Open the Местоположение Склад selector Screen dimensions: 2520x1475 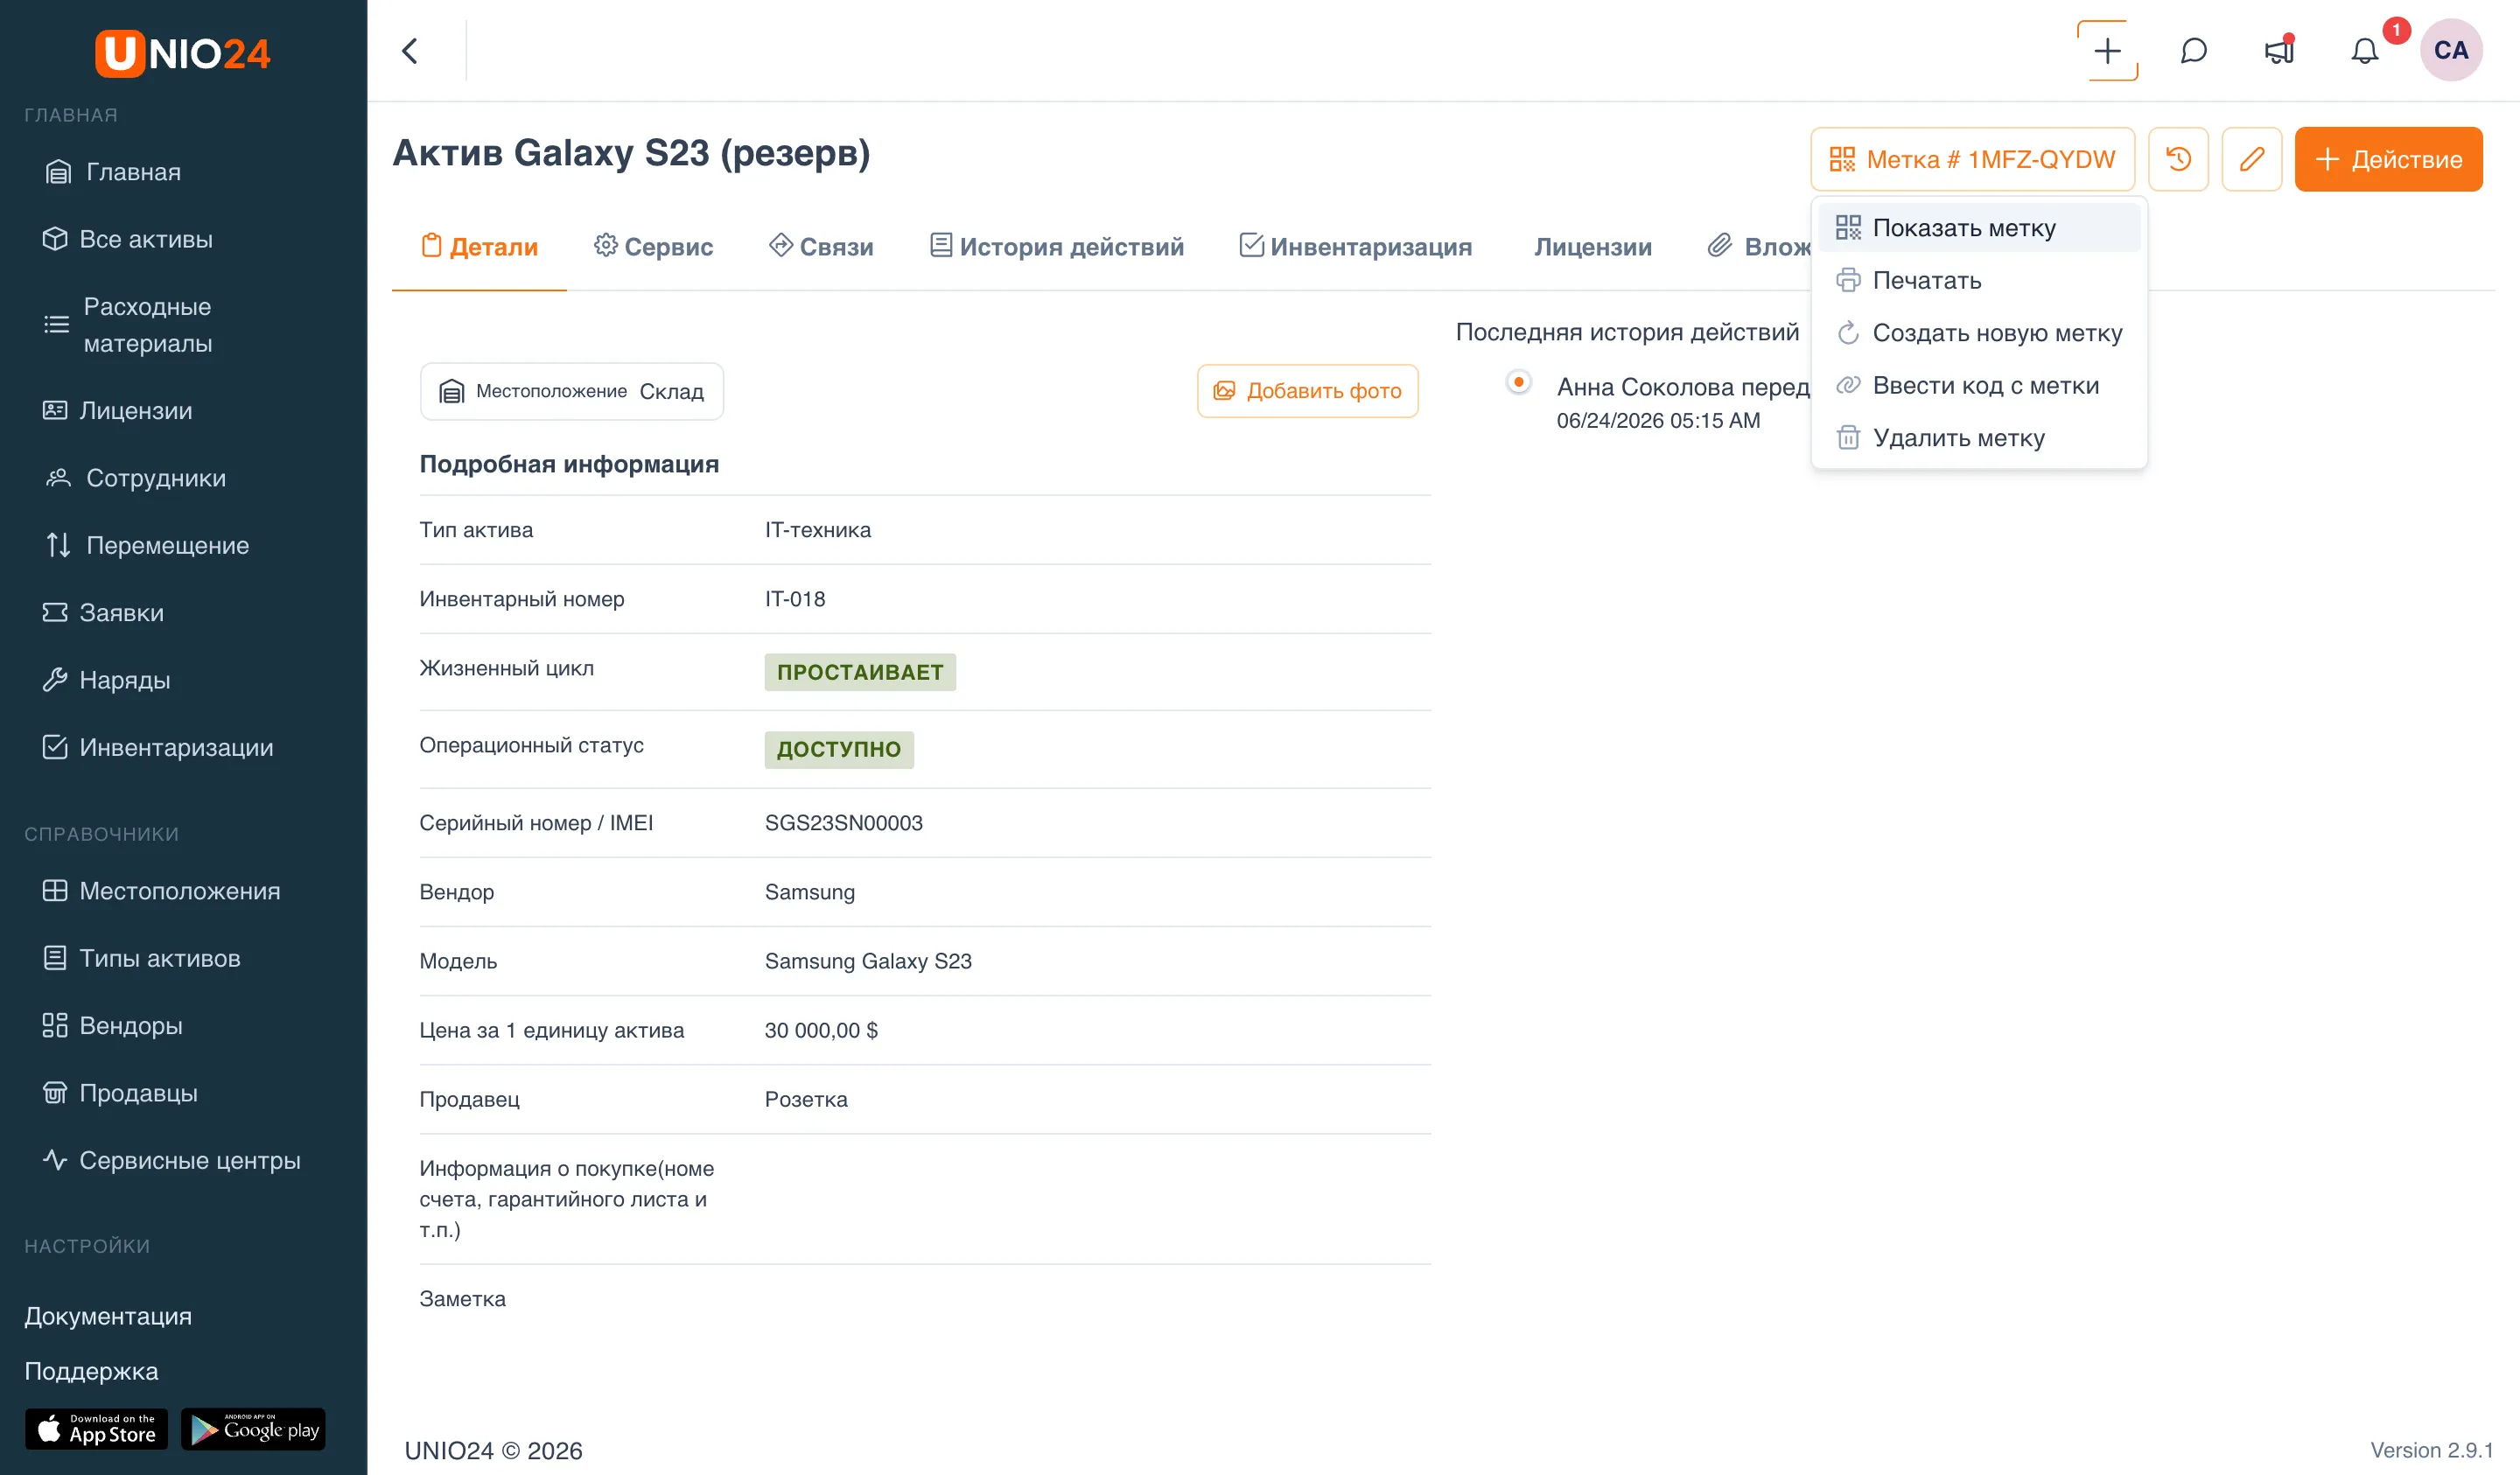pyautogui.click(x=571, y=391)
